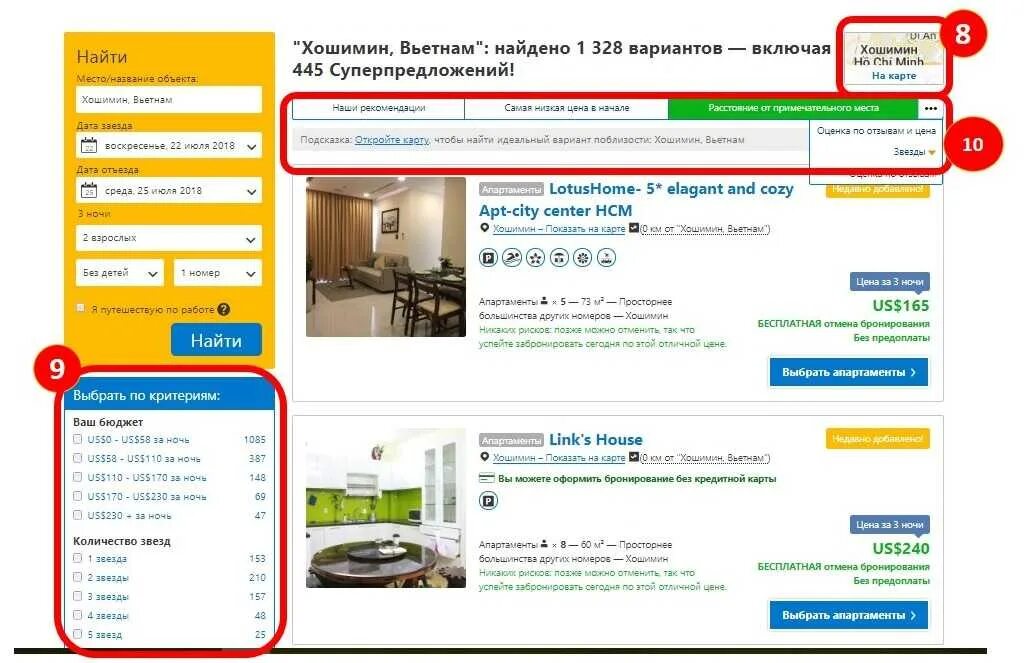Toggle Я путешествую по работе checkbox

(81, 308)
